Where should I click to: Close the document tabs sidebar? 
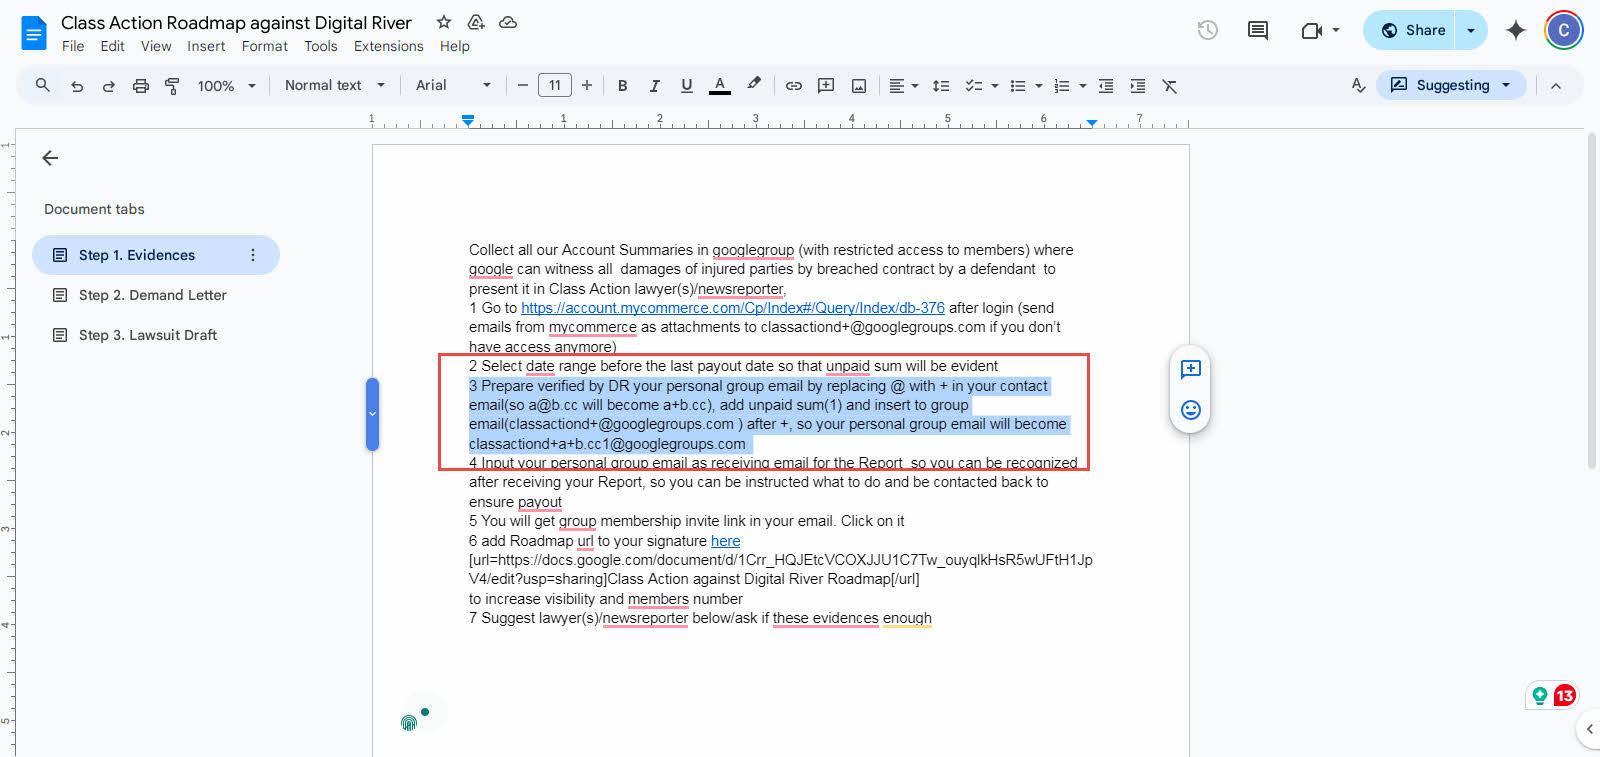[50, 158]
